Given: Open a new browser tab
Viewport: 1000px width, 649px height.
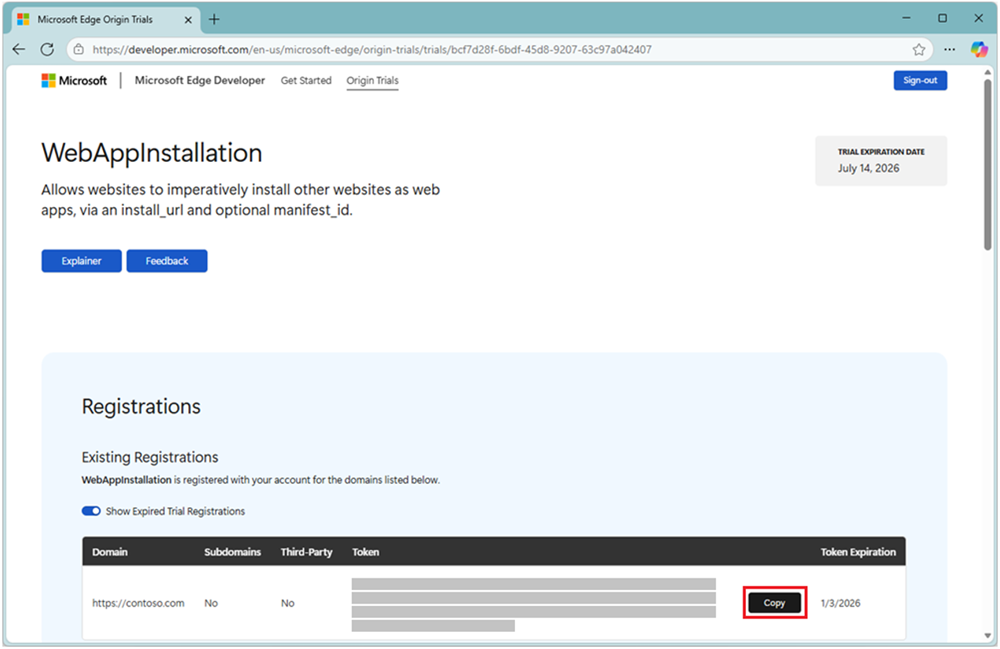Looking at the screenshot, I should click(214, 18).
